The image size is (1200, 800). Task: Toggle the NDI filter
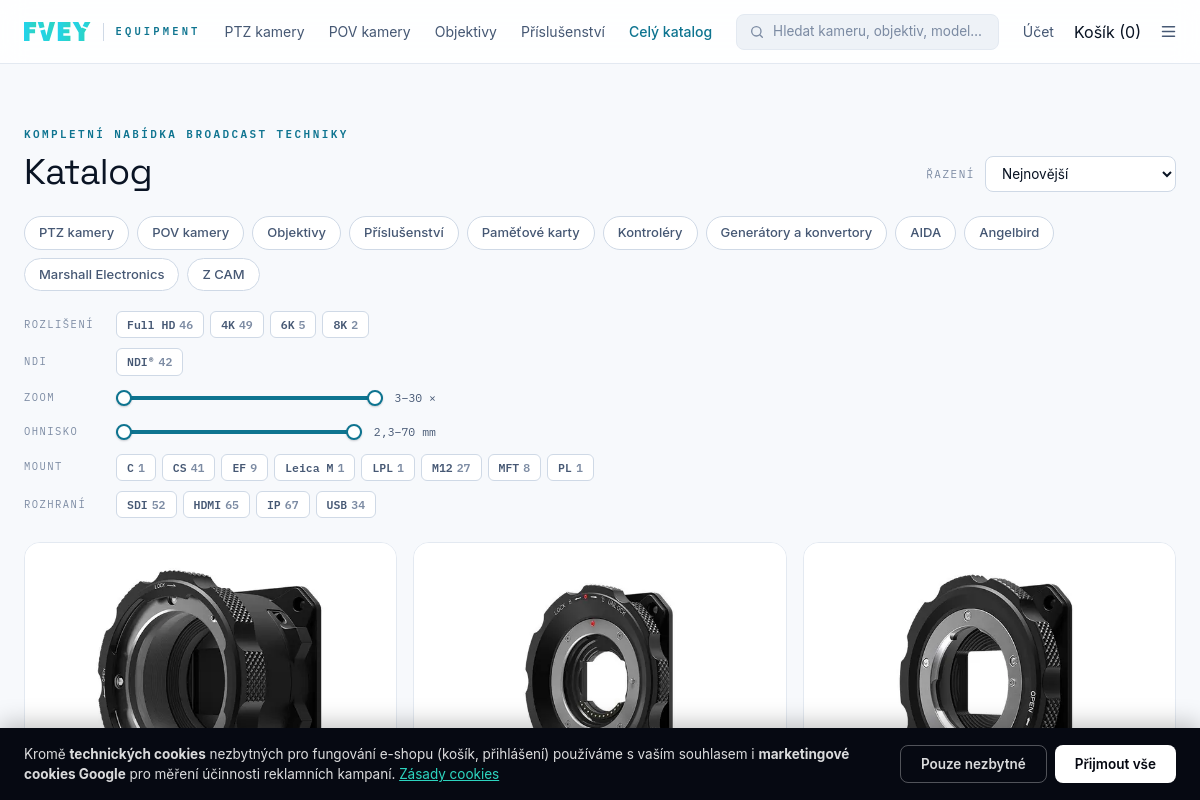(149, 362)
